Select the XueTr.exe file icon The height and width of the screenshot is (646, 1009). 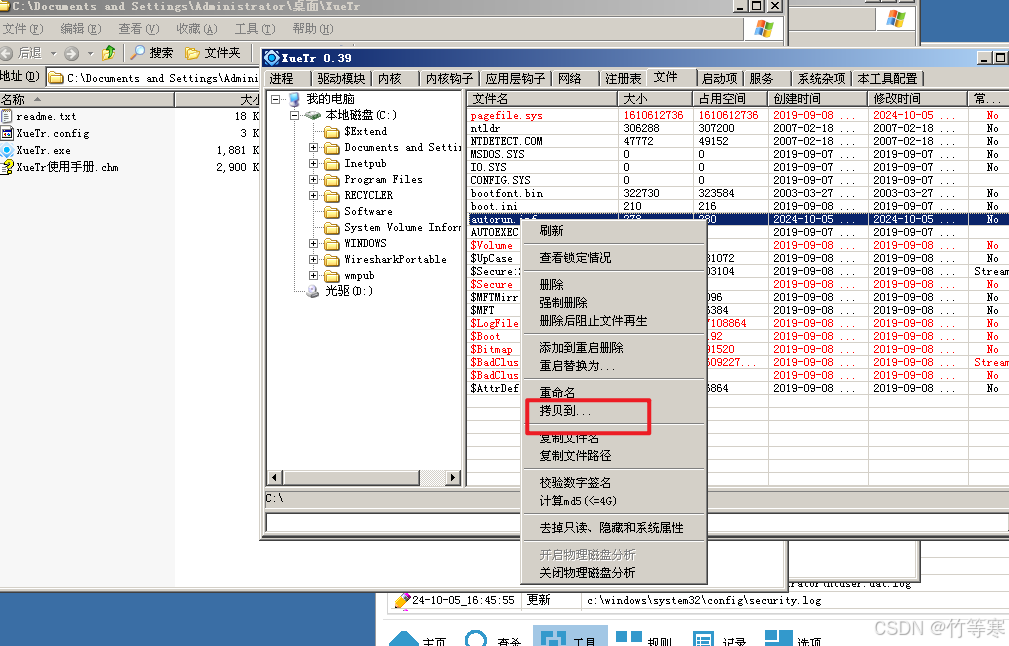(7, 150)
